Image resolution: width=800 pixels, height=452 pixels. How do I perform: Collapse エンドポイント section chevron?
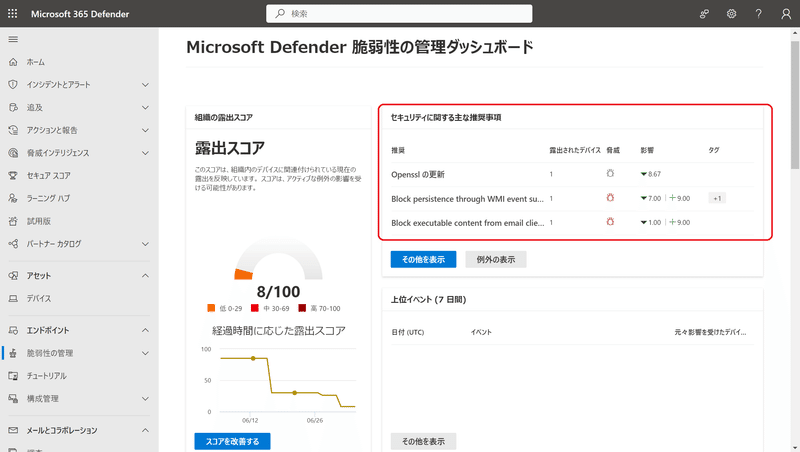[x=145, y=330]
